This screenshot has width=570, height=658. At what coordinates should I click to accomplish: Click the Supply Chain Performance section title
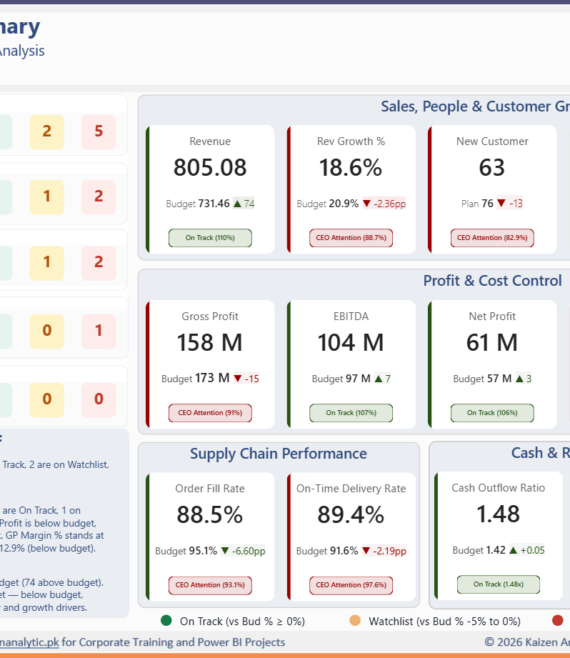(x=278, y=454)
